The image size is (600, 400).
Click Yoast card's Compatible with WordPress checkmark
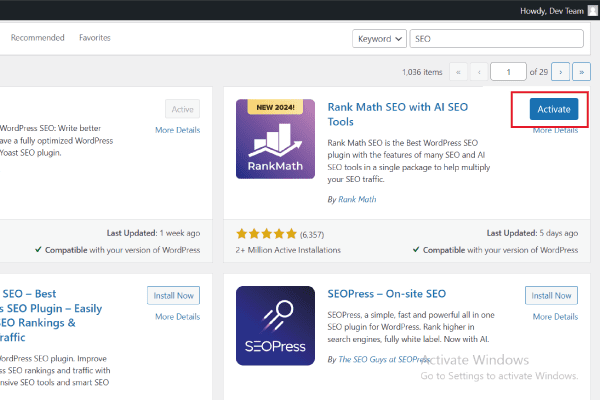pos(38,250)
